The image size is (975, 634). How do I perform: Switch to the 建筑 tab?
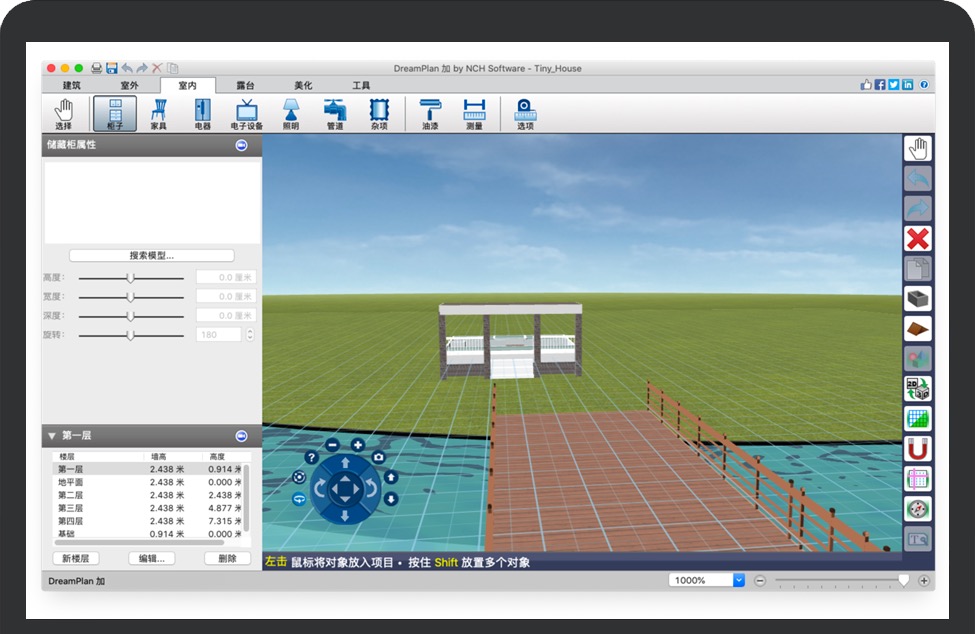click(71, 86)
